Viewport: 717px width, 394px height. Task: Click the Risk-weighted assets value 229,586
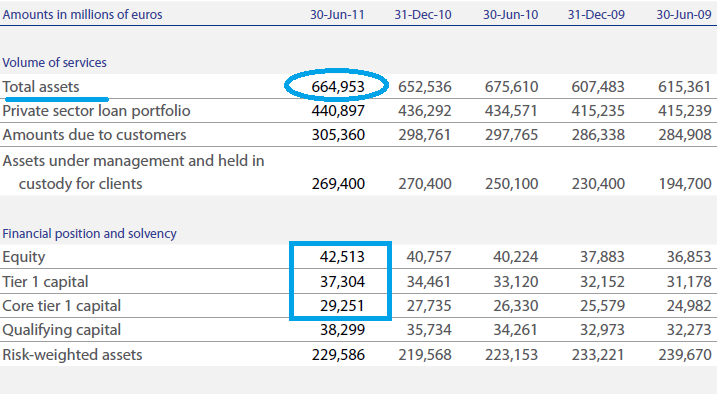coord(338,355)
